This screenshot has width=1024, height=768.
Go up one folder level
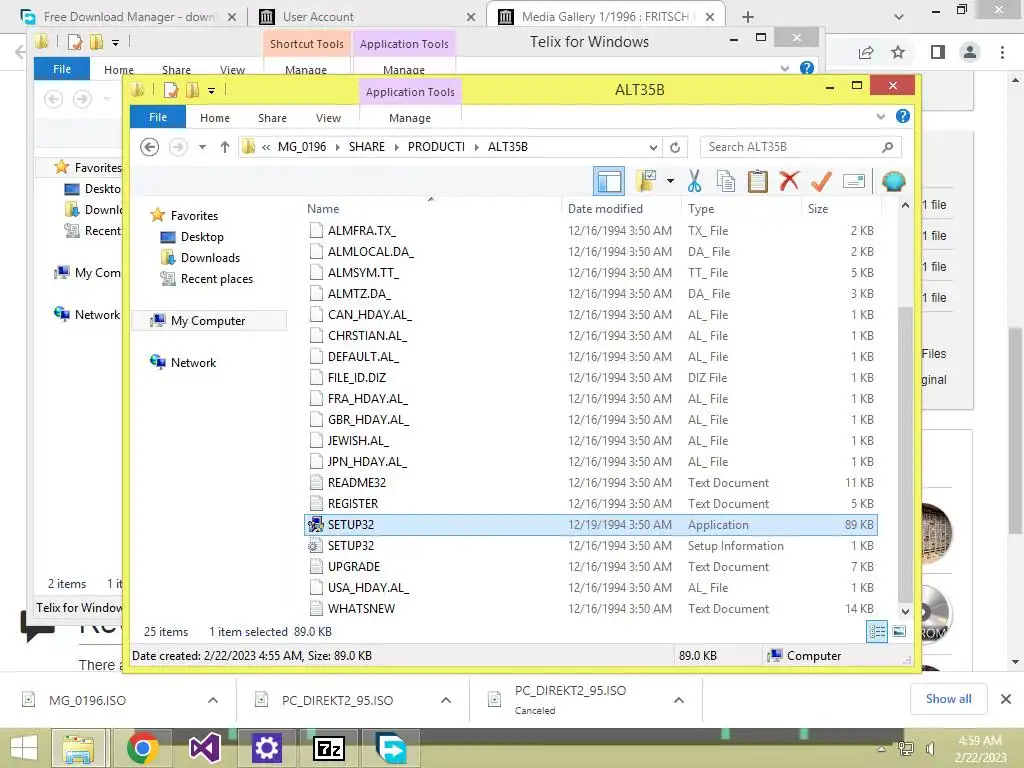point(225,147)
